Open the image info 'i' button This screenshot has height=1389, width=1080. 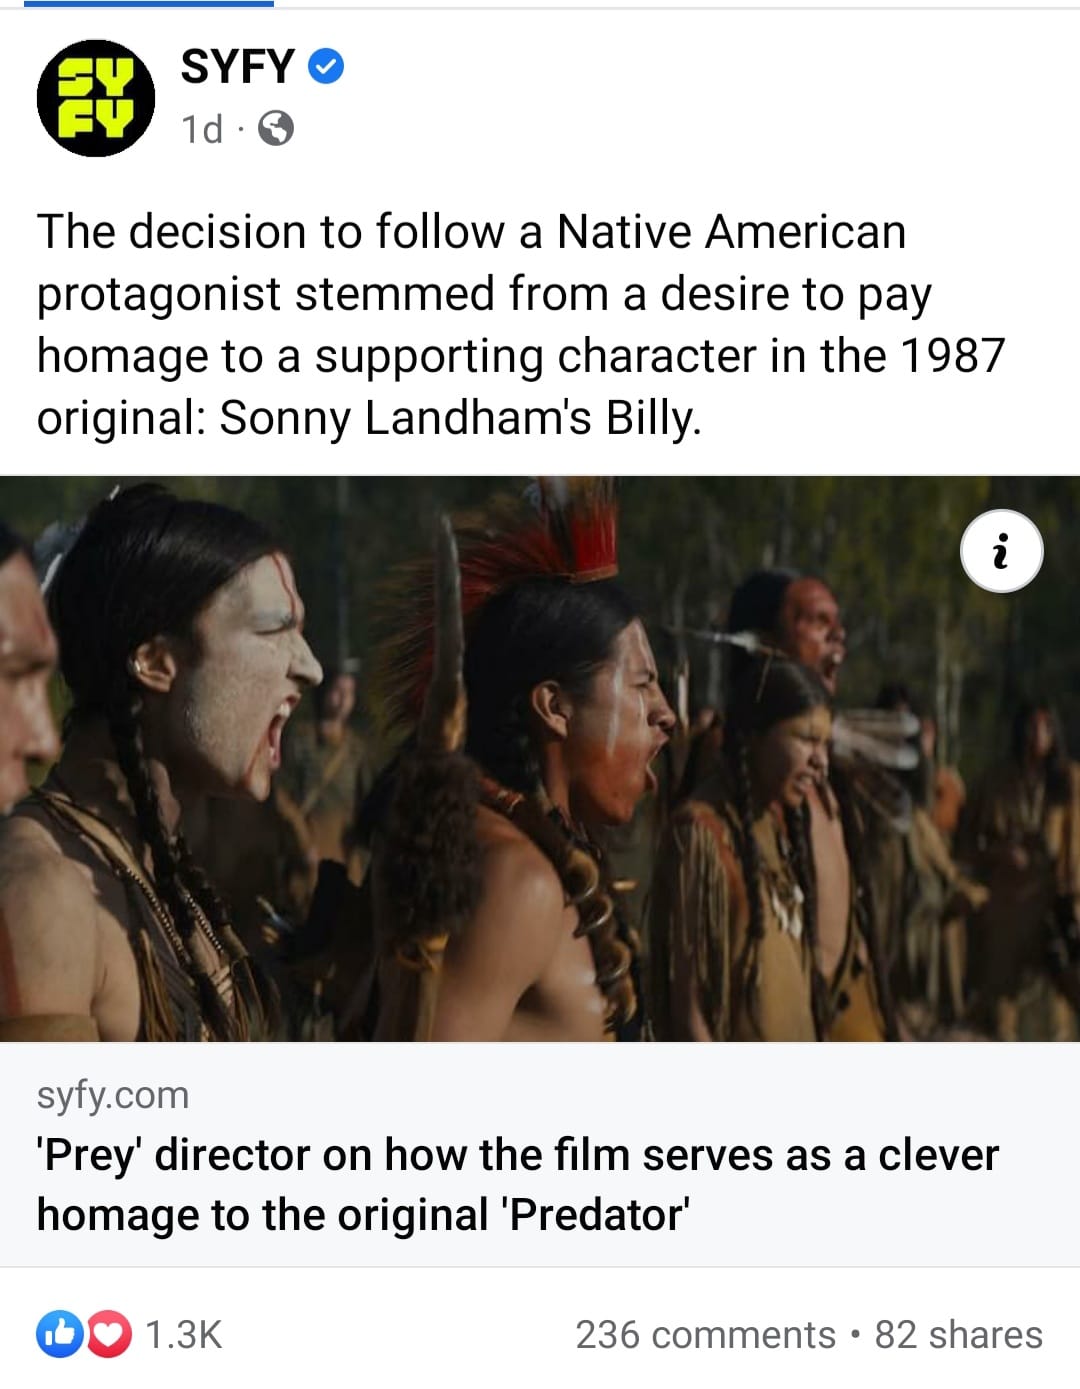pos(1001,551)
